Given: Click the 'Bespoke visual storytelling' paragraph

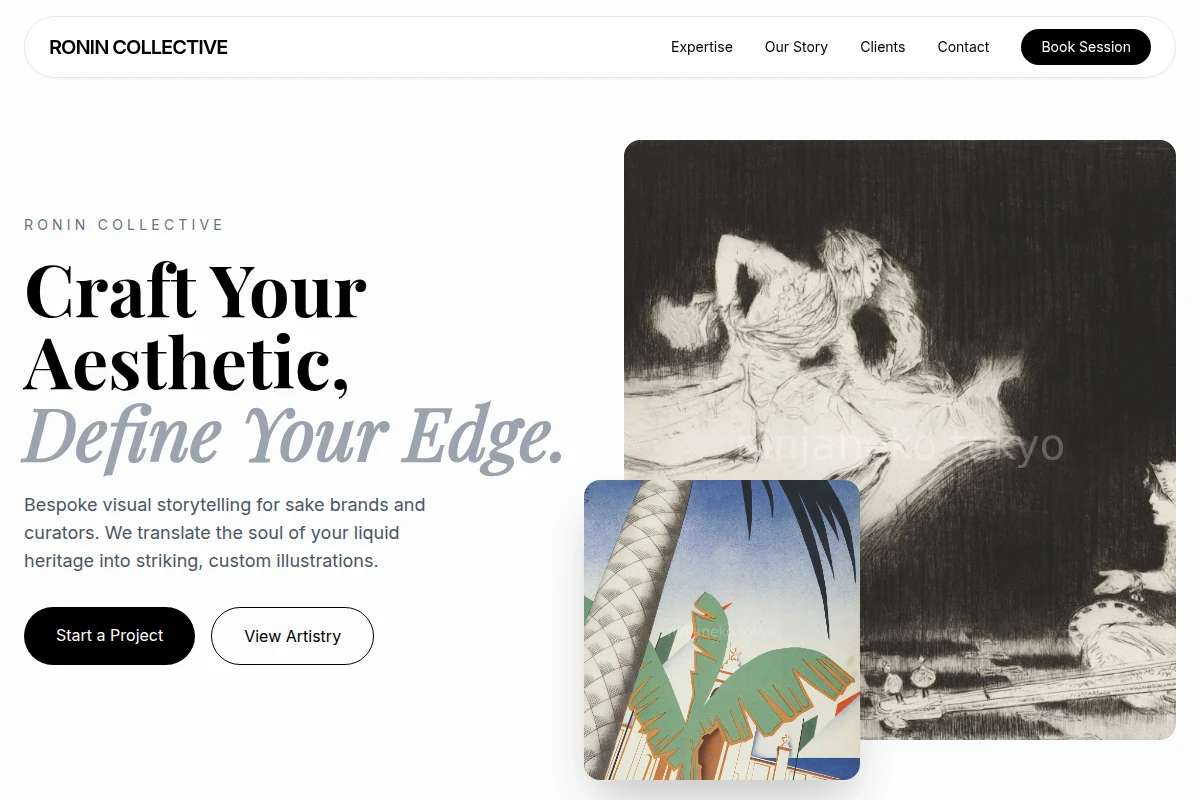Looking at the screenshot, I should point(225,533).
